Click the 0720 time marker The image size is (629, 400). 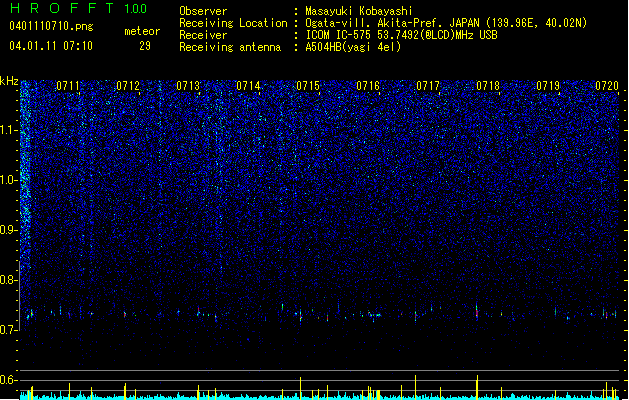607,86
